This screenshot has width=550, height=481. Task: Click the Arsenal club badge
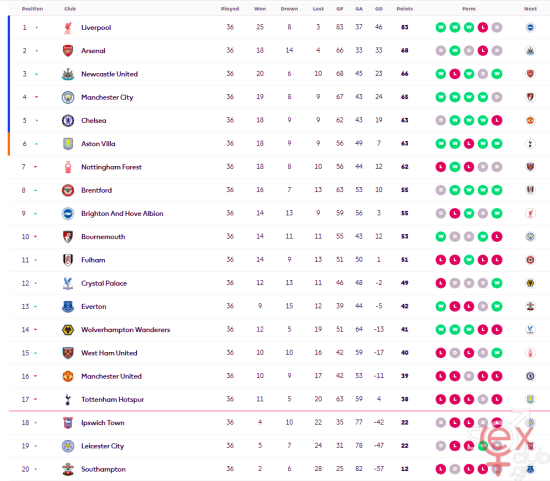[x=68, y=51]
